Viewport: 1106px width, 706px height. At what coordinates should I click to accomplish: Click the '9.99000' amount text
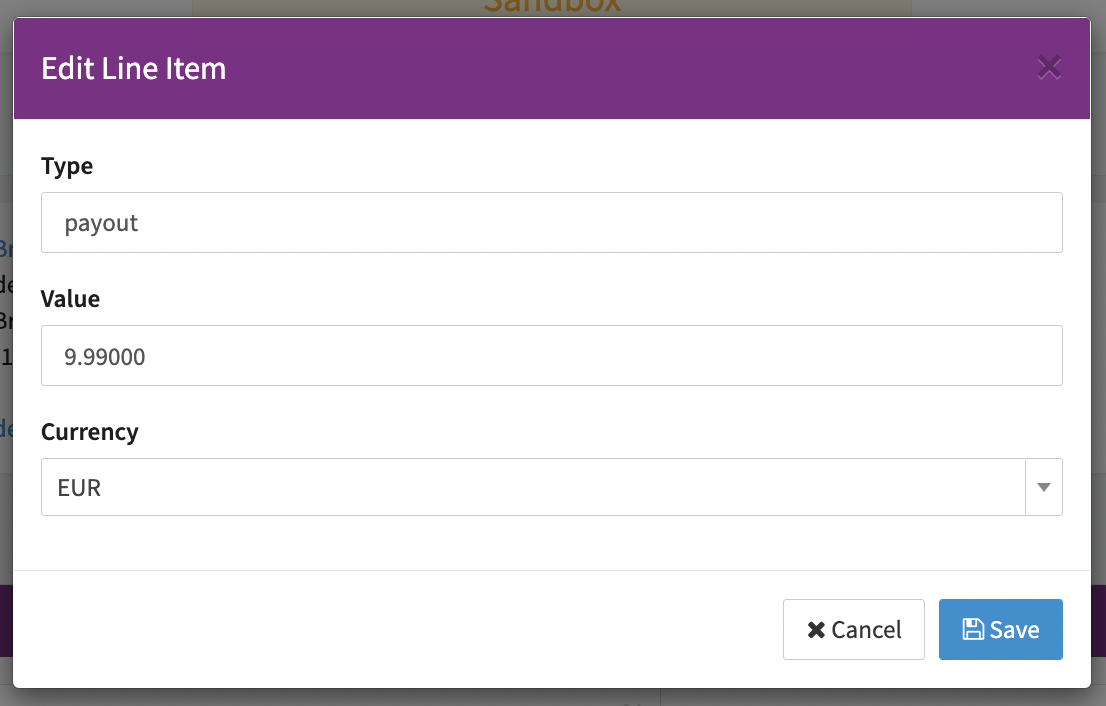pos(105,356)
